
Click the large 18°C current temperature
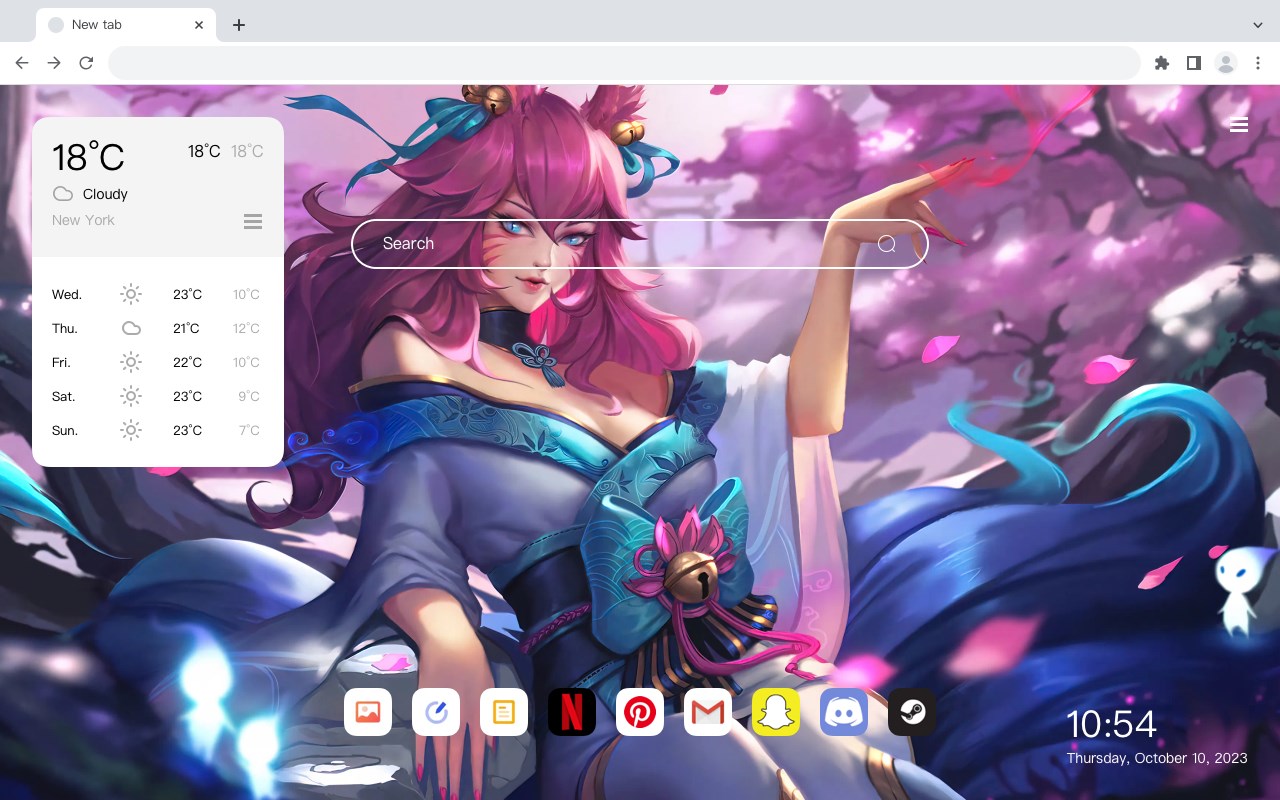click(88, 157)
